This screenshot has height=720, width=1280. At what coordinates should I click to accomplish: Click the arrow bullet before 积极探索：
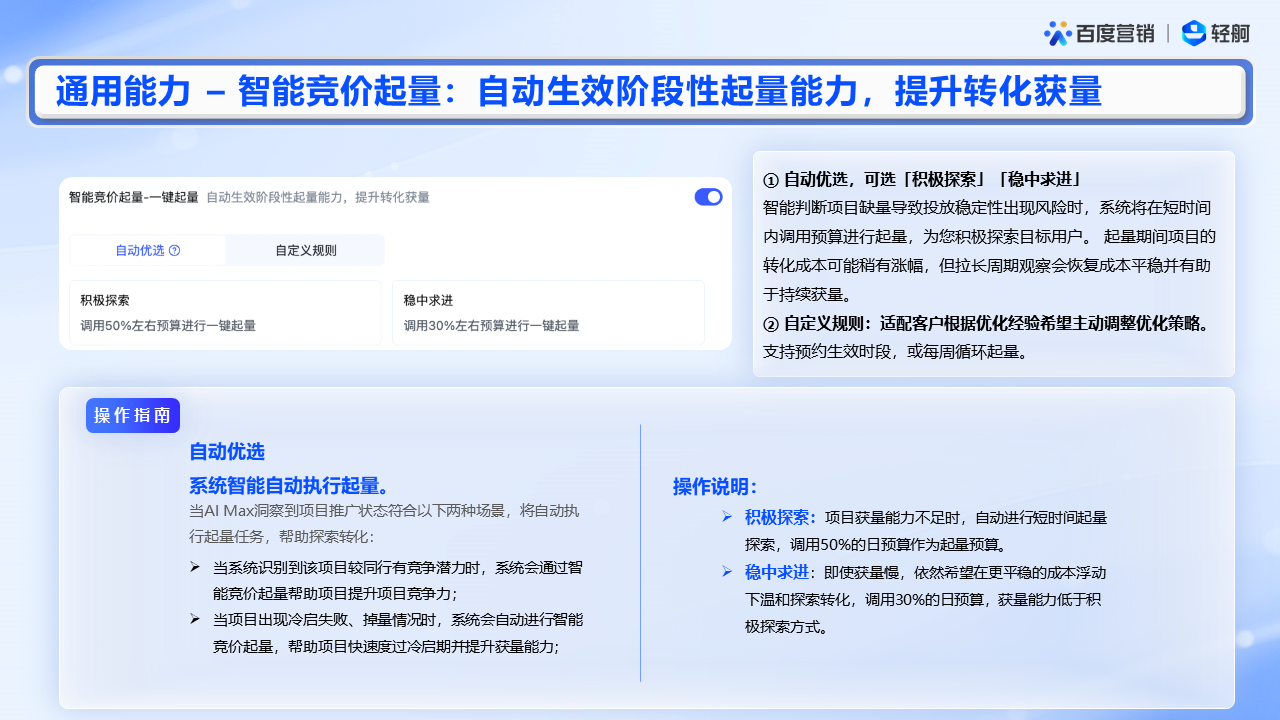tap(727, 517)
